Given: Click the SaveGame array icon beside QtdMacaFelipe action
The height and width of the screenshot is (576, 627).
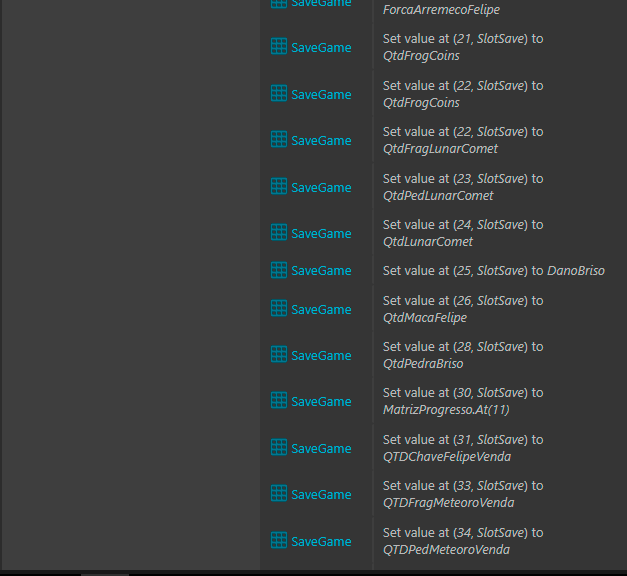Looking at the screenshot, I should click(x=279, y=308).
